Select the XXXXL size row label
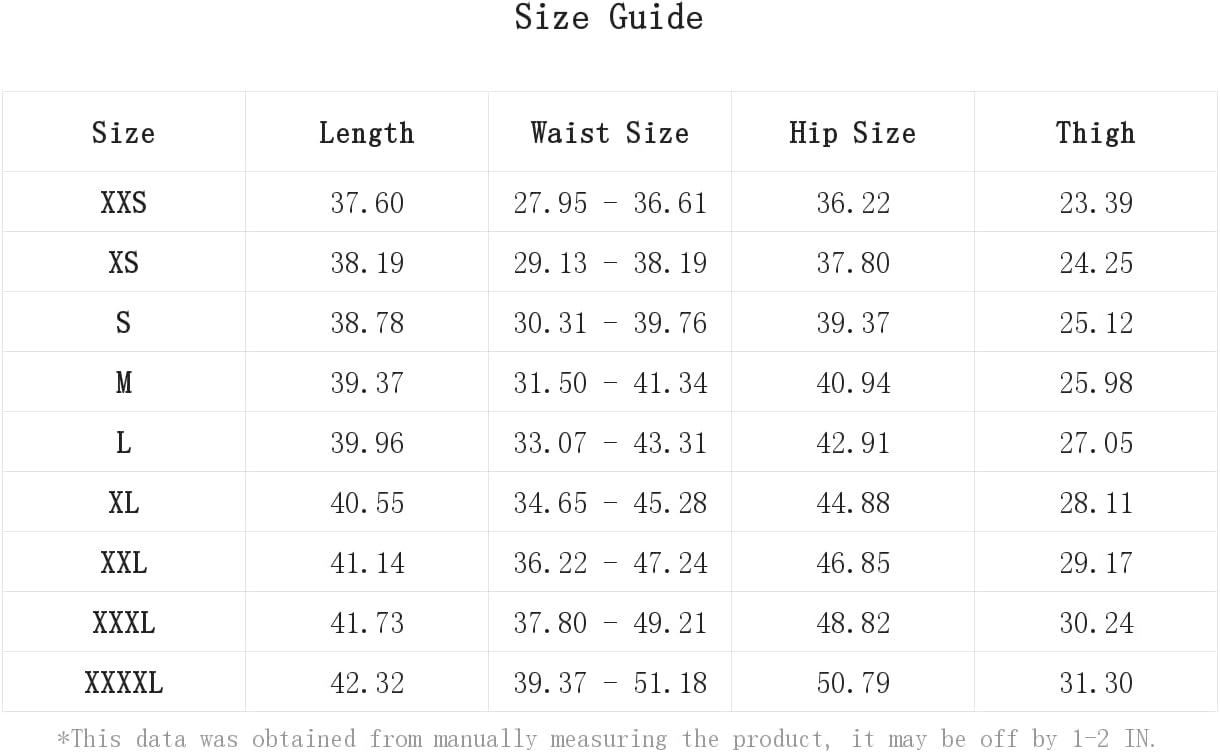The image size is (1220, 753). coord(123,683)
